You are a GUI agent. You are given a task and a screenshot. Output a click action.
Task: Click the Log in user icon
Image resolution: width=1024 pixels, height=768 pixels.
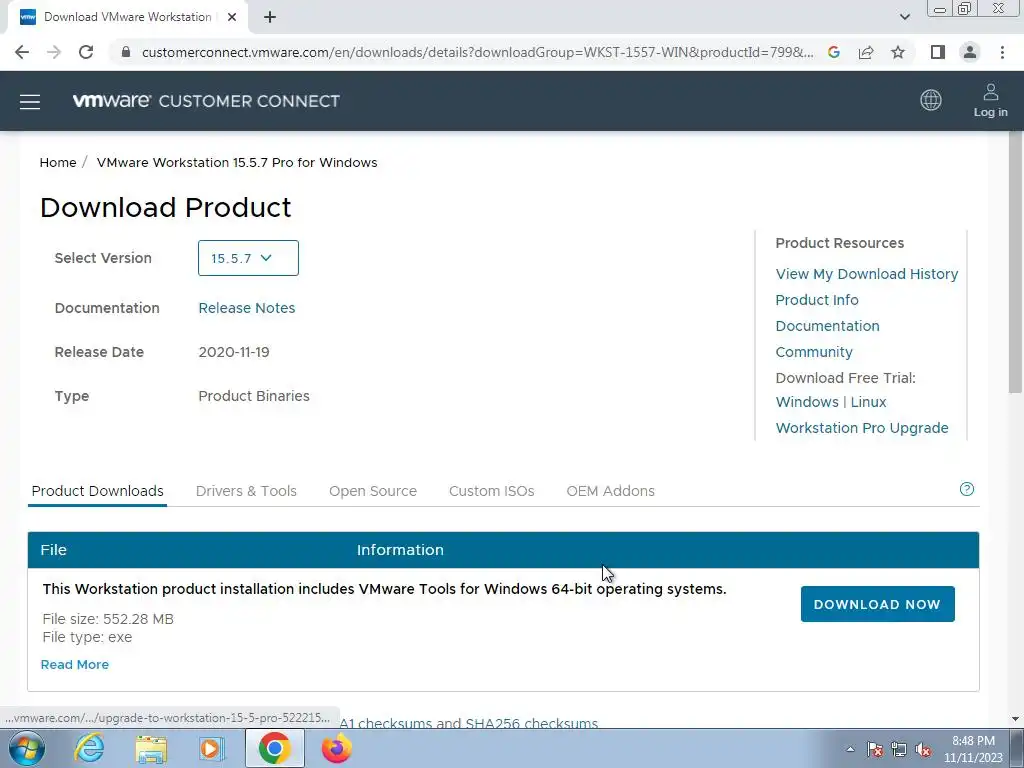(991, 101)
